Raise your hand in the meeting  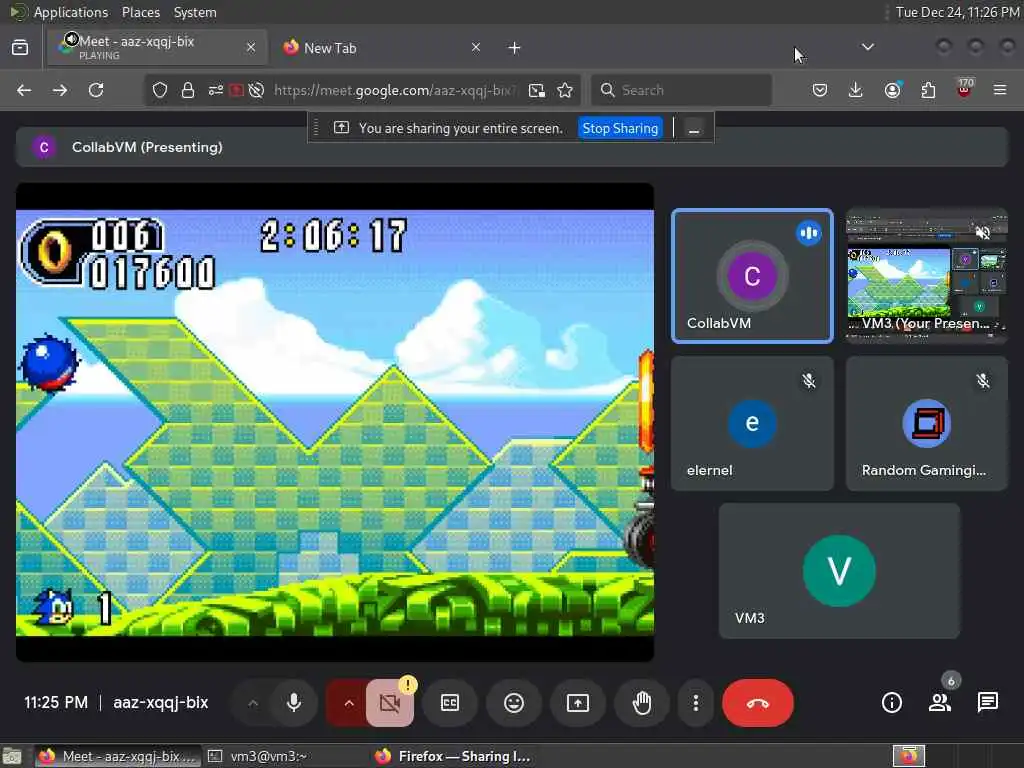pos(642,703)
